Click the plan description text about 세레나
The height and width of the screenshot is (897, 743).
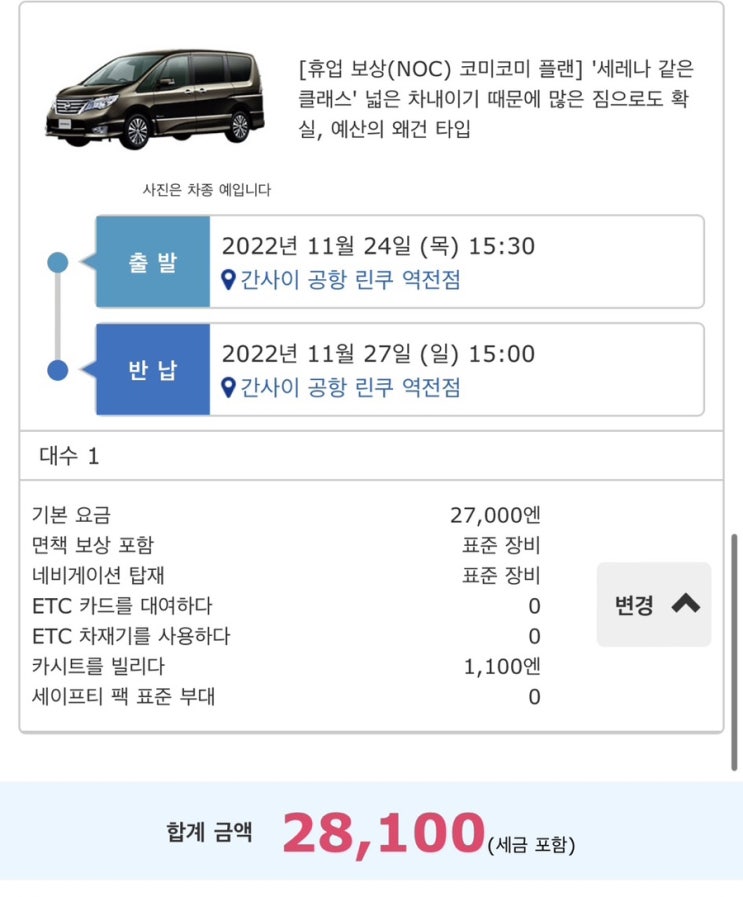(496, 99)
